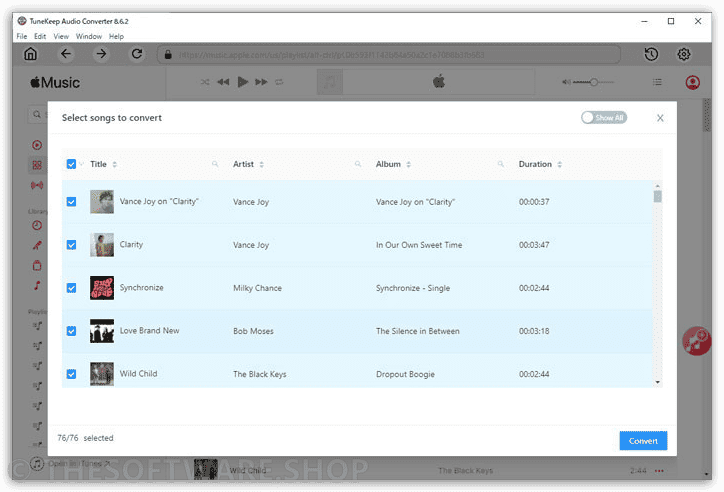Open Recently Added clock icon in Library

pos(37,225)
